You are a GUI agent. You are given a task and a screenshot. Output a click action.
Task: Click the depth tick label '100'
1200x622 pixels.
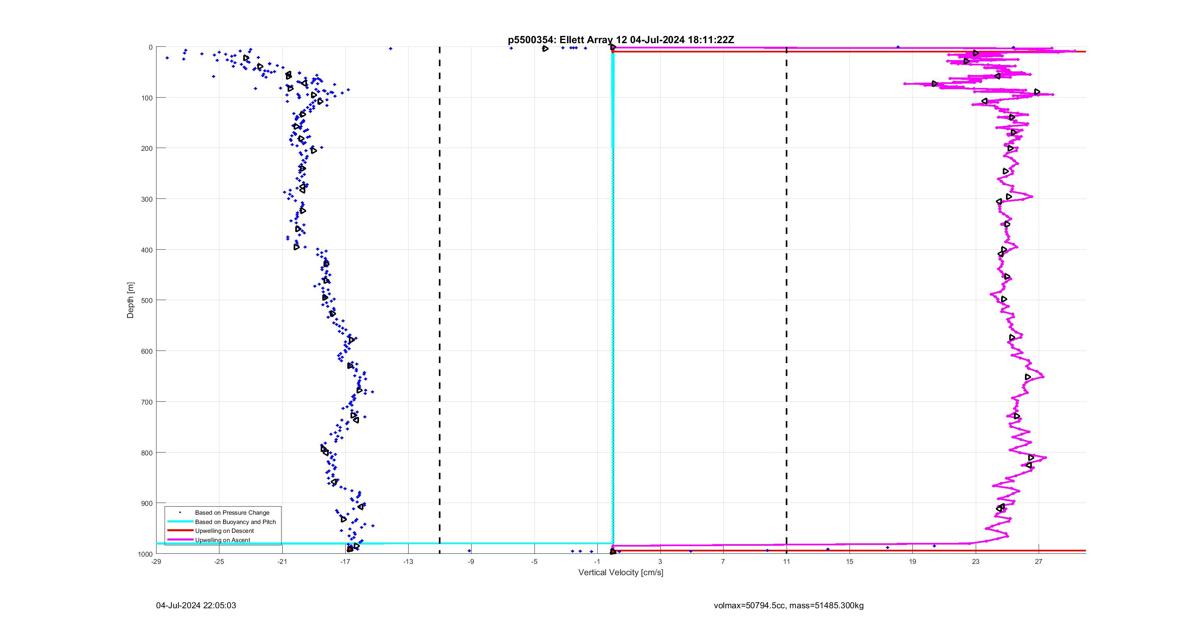(146, 98)
